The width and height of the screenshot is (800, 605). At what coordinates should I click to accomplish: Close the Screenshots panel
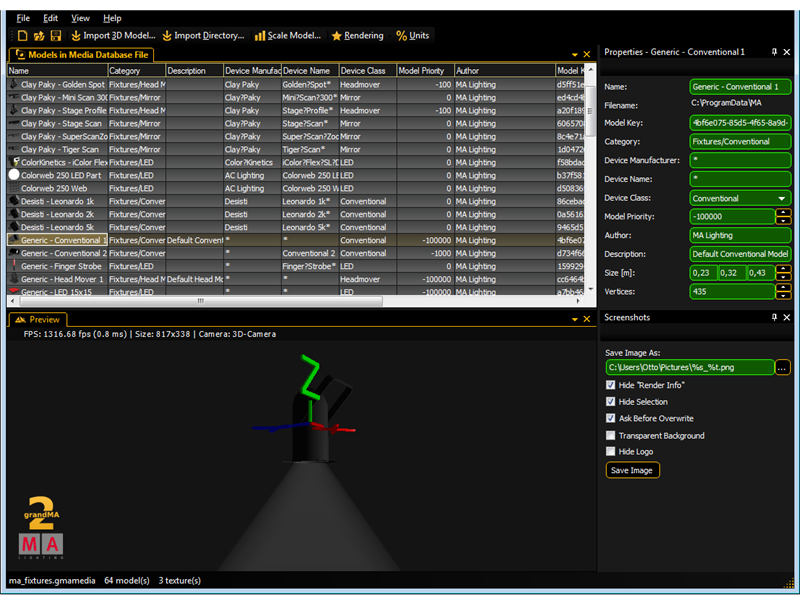[787, 317]
